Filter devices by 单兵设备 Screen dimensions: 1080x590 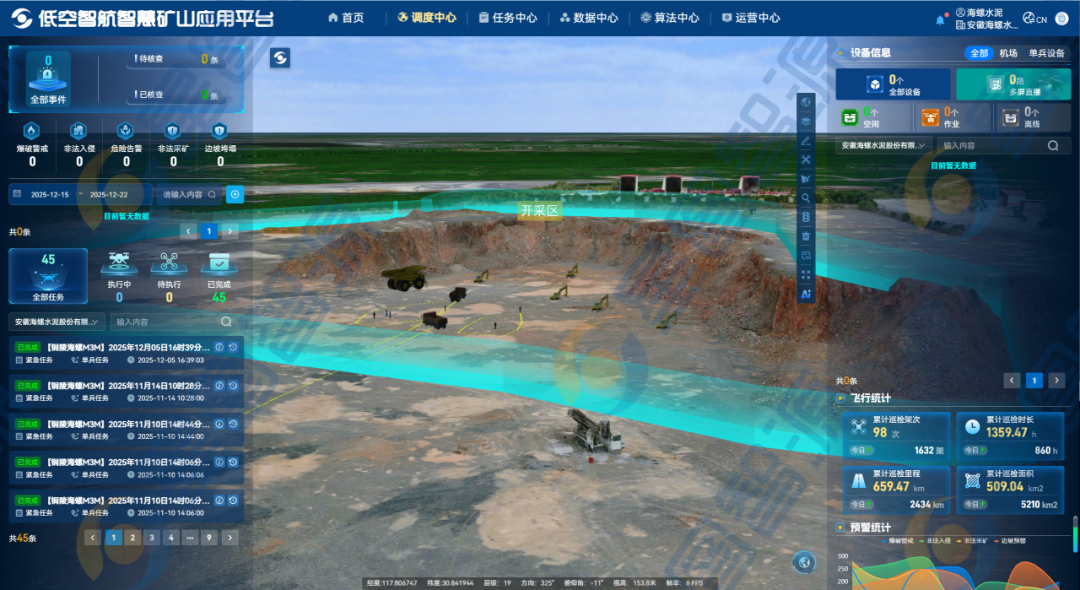[x=1046, y=53]
